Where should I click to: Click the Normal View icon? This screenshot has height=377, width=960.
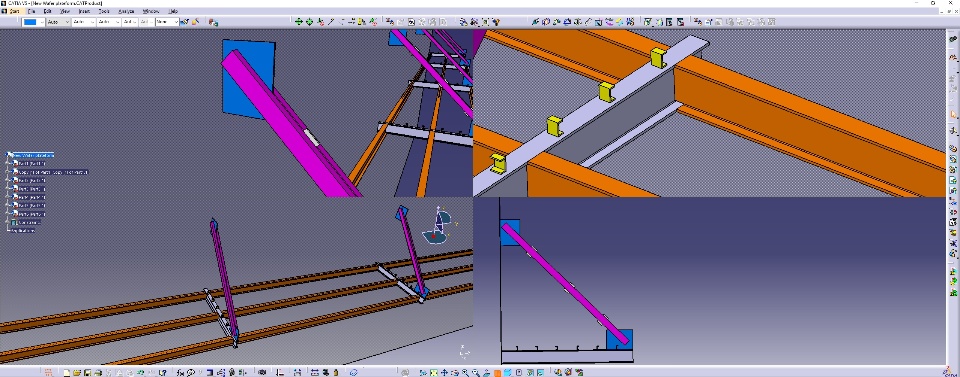487,372
